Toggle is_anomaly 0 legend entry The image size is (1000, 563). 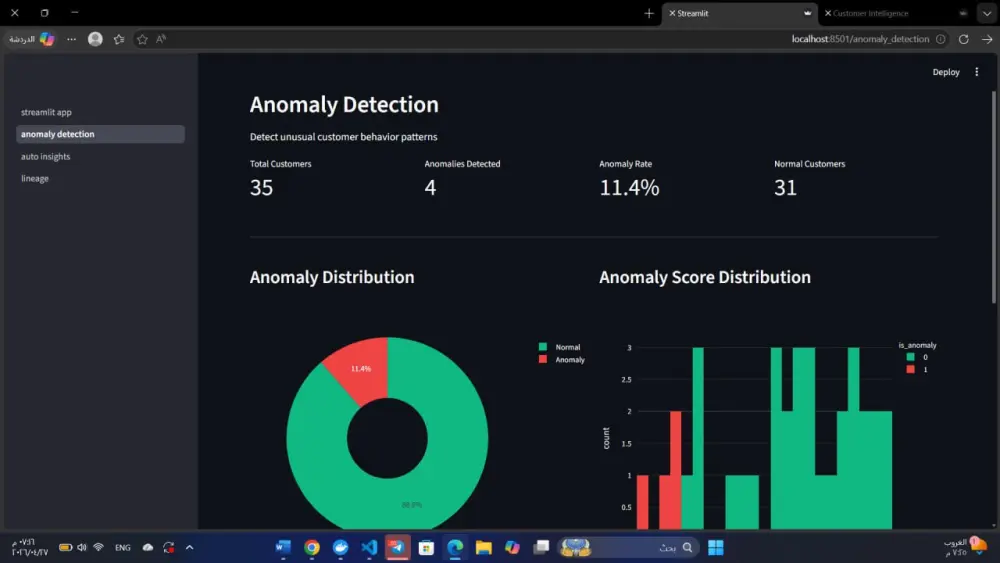point(917,357)
